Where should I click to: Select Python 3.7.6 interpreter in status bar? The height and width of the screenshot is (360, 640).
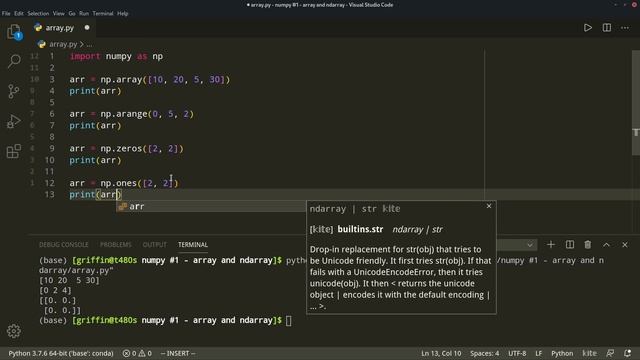[61, 353]
